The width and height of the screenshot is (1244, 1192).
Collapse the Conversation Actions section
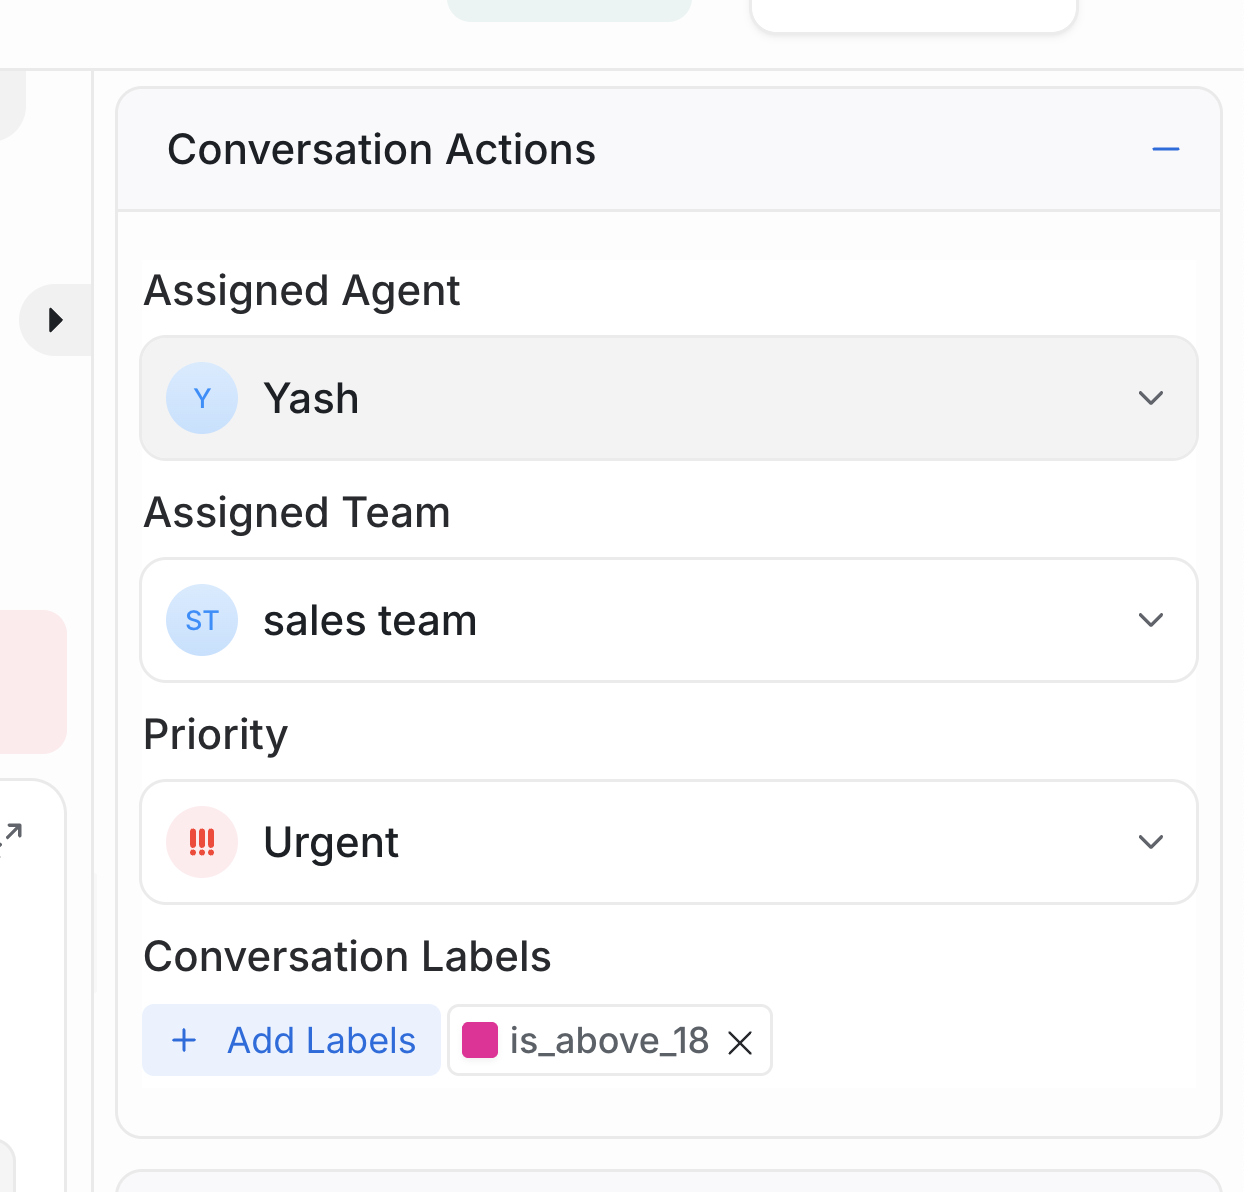1165,150
